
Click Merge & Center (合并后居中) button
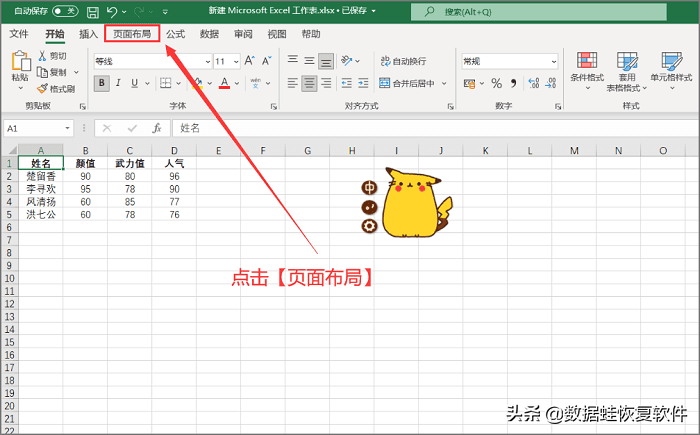coord(407,83)
